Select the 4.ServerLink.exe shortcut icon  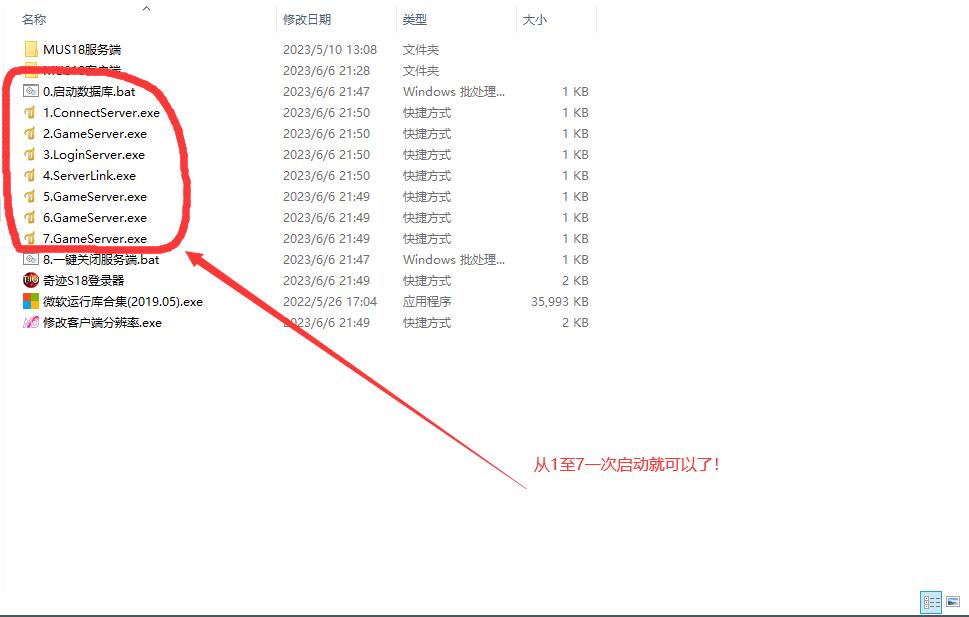click(30, 175)
